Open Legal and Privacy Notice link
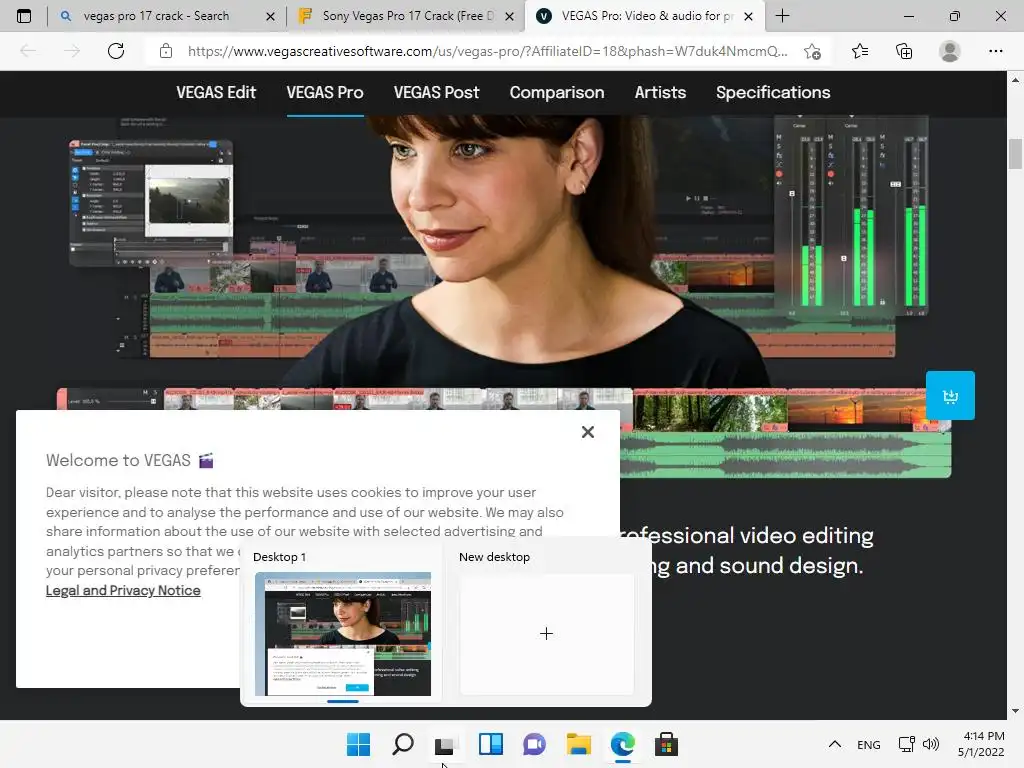 pyautogui.click(x=123, y=590)
